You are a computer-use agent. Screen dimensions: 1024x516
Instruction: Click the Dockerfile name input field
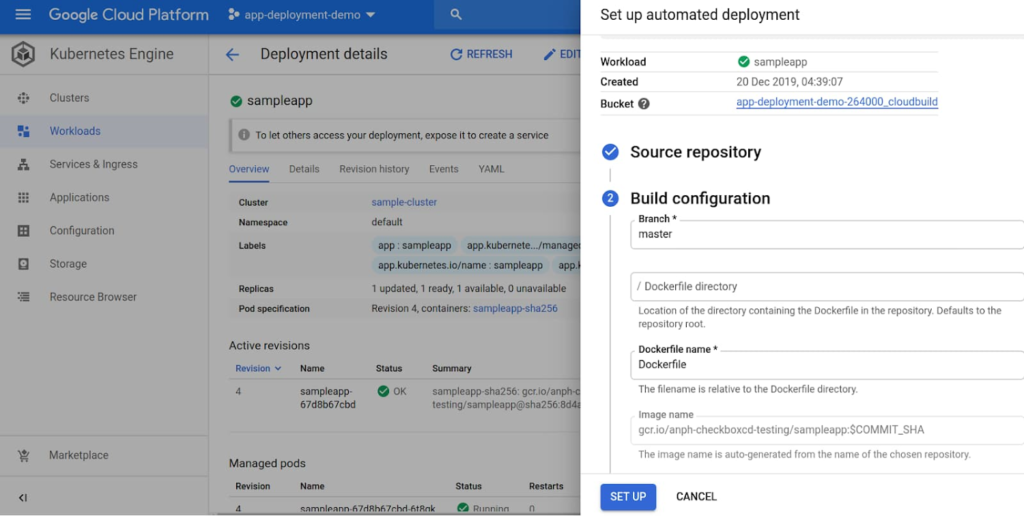[827, 365]
